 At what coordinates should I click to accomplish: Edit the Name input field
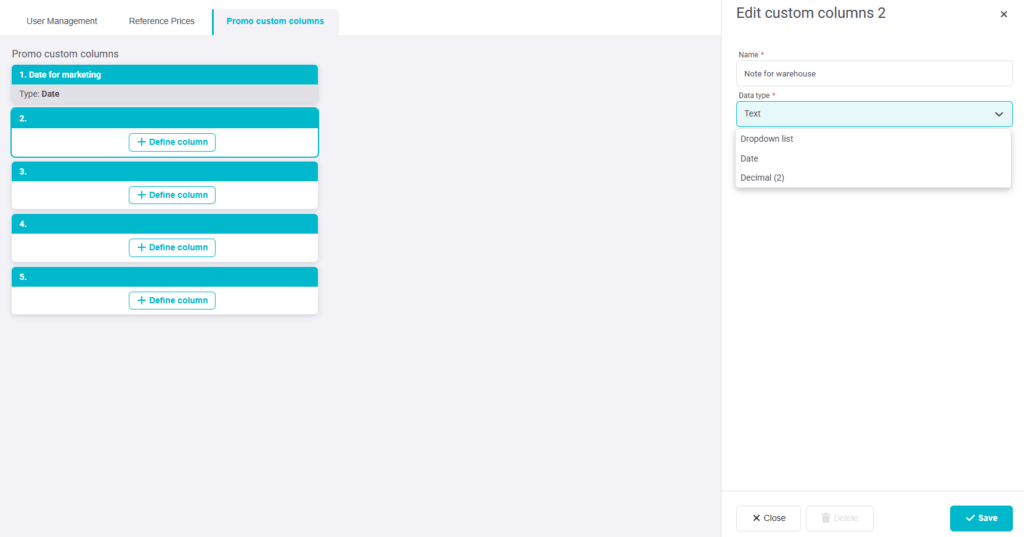[873, 74]
